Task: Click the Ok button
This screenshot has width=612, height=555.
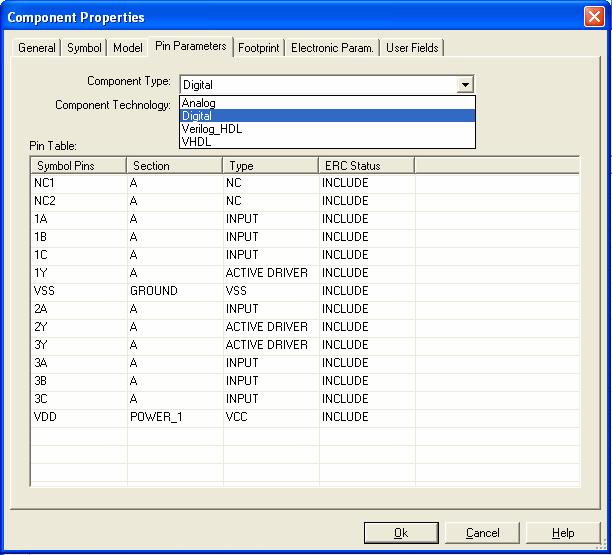Action: 401,533
